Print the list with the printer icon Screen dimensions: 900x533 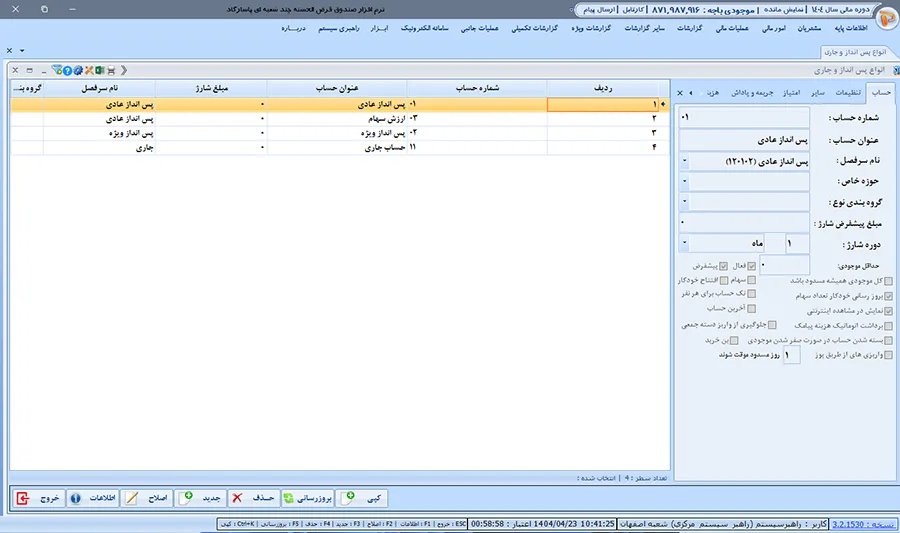click(111, 71)
